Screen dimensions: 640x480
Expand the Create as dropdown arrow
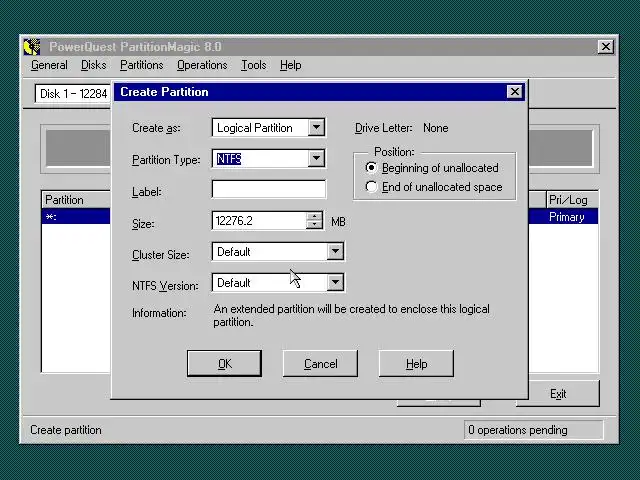click(316, 127)
